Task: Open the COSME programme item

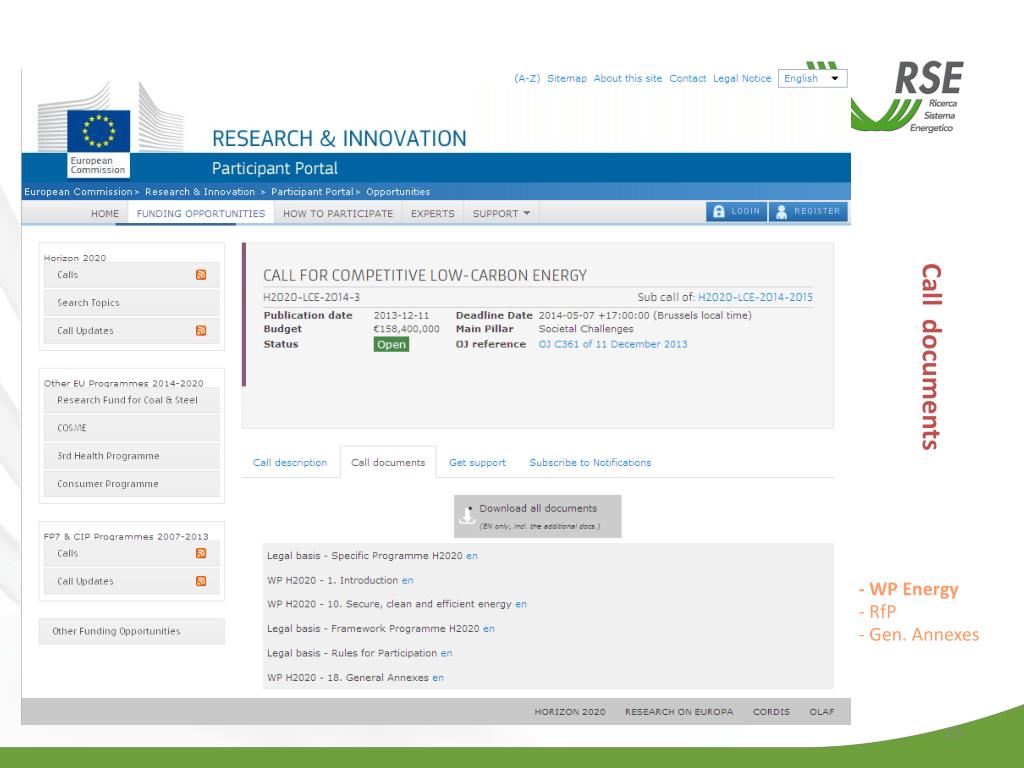Action: click(131, 428)
